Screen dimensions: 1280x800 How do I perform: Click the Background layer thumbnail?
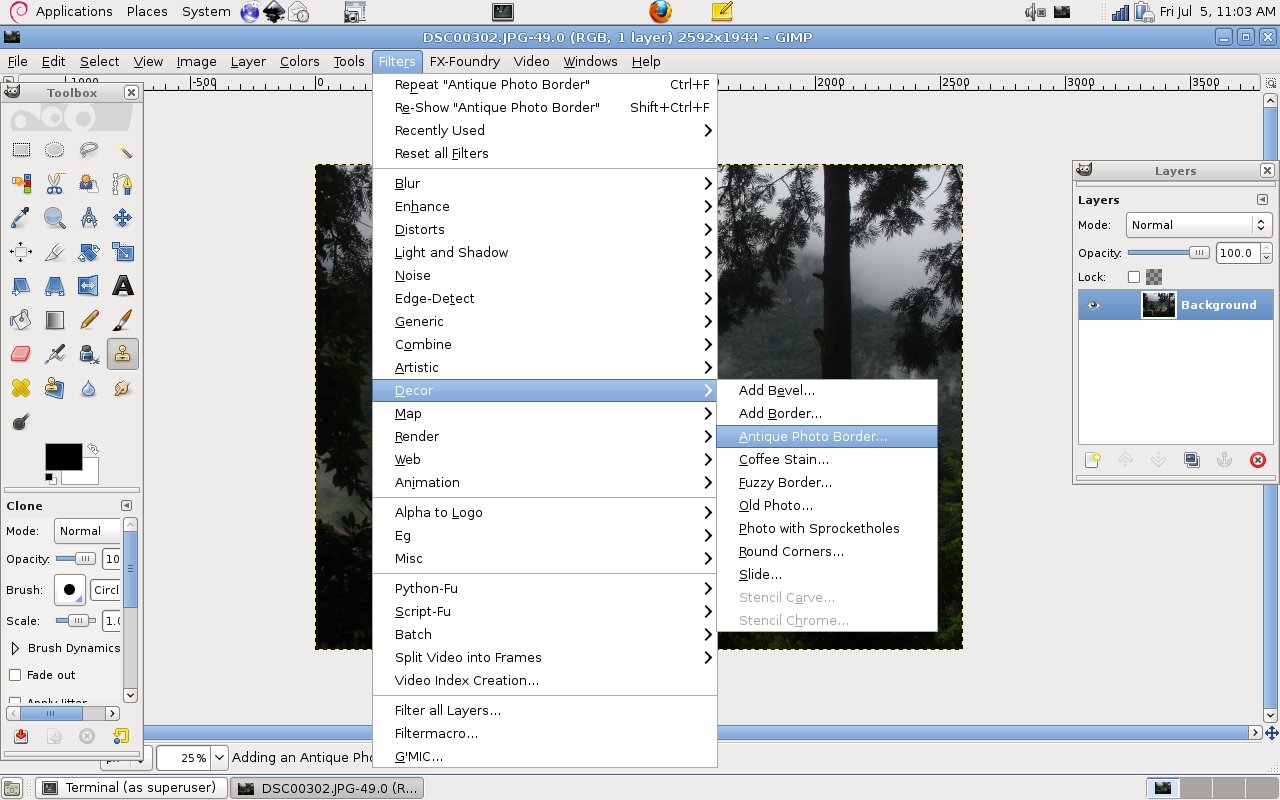(x=1158, y=305)
